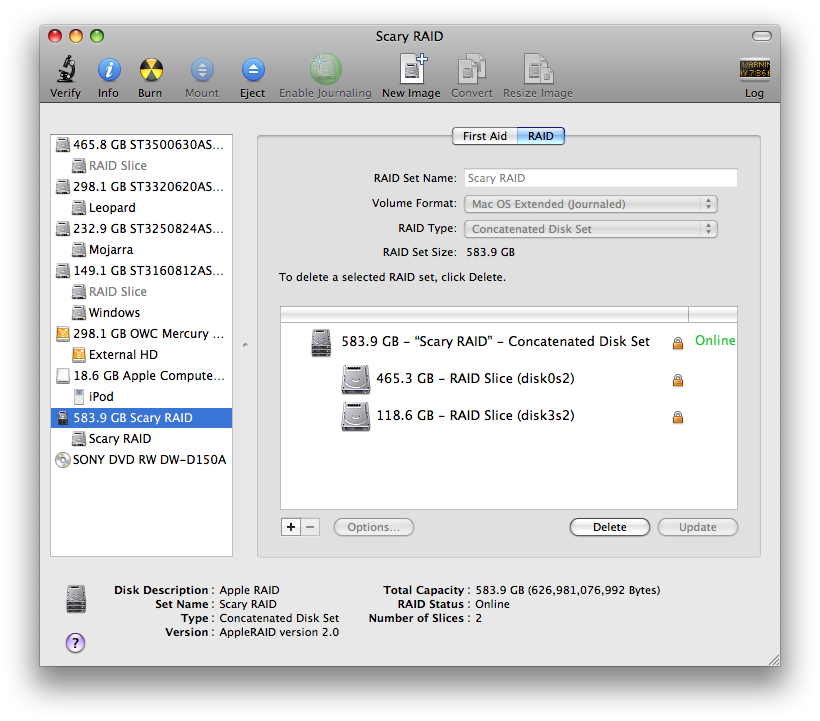Select the 18.6 GB Apple Computer disk

141,375
